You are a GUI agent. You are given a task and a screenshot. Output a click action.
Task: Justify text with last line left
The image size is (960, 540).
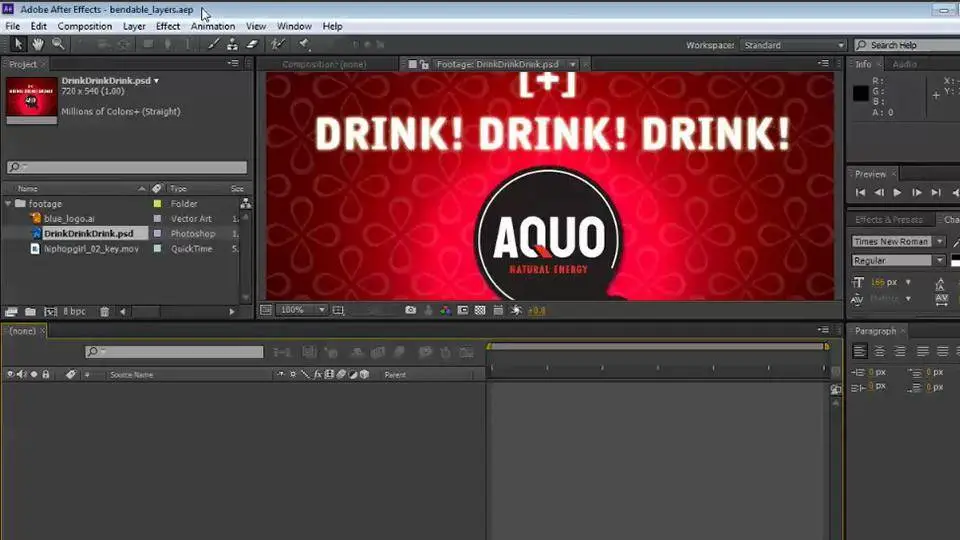[x=923, y=351]
